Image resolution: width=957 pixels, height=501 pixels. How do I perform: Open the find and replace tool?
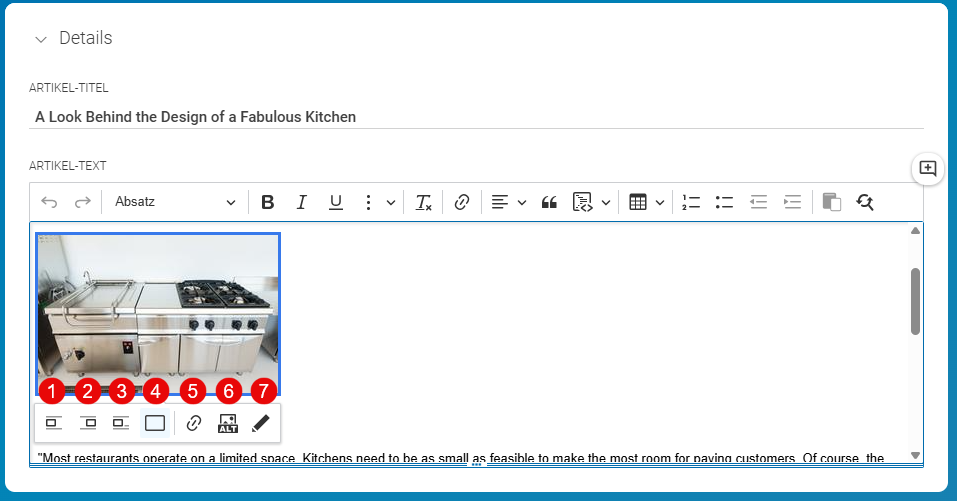tap(865, 202)
